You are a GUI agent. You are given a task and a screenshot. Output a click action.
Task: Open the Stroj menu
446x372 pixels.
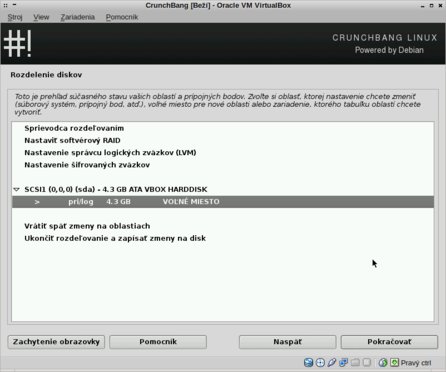(x=15, y=17)
